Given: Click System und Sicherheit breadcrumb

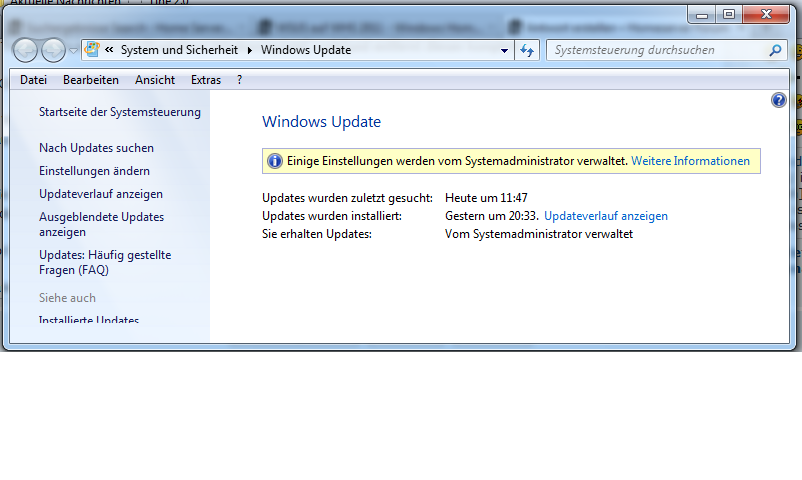Looking at the screenshot, I should click(179, 50).
